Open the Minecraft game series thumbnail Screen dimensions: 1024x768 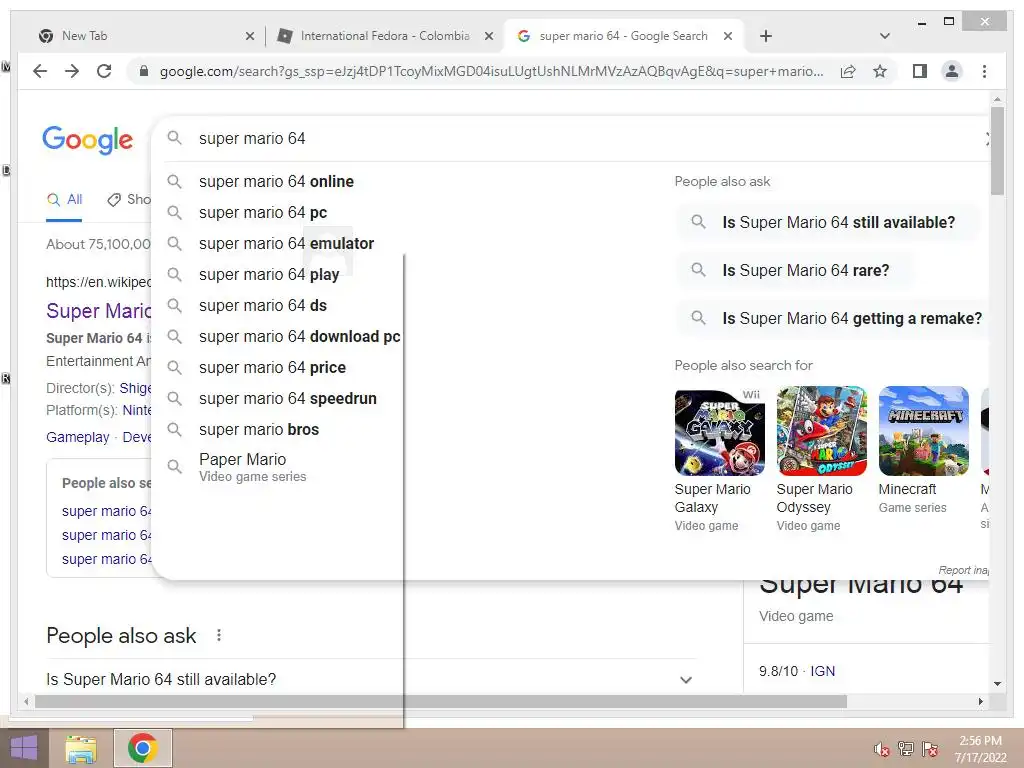(923, 431)
